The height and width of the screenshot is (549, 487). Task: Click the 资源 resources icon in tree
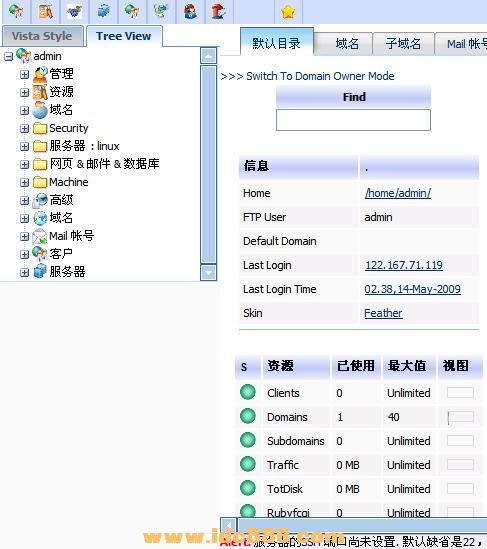40,92
